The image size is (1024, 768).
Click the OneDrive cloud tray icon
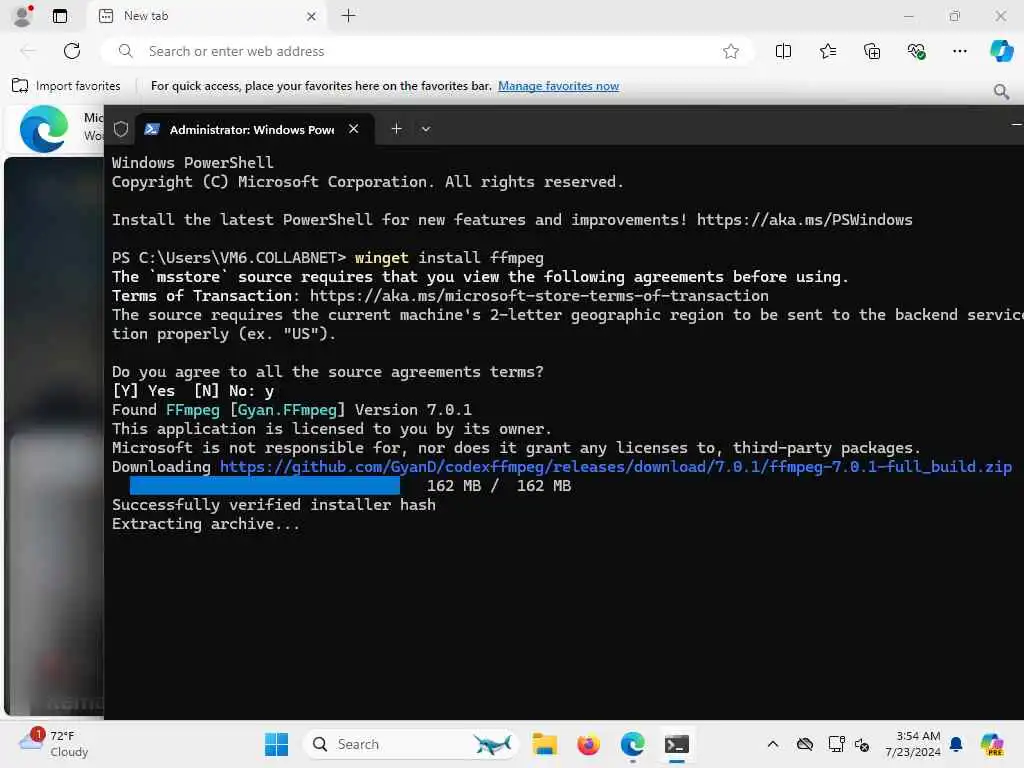tap(805, 744)
